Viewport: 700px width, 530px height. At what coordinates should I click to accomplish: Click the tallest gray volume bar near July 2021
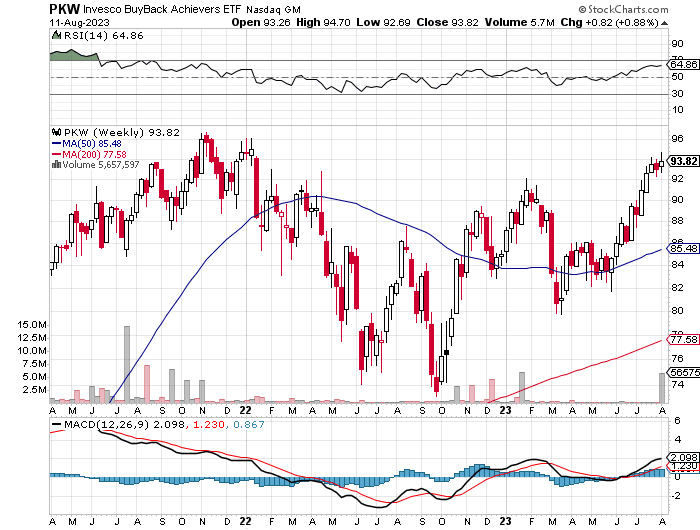tap(127, 364)
